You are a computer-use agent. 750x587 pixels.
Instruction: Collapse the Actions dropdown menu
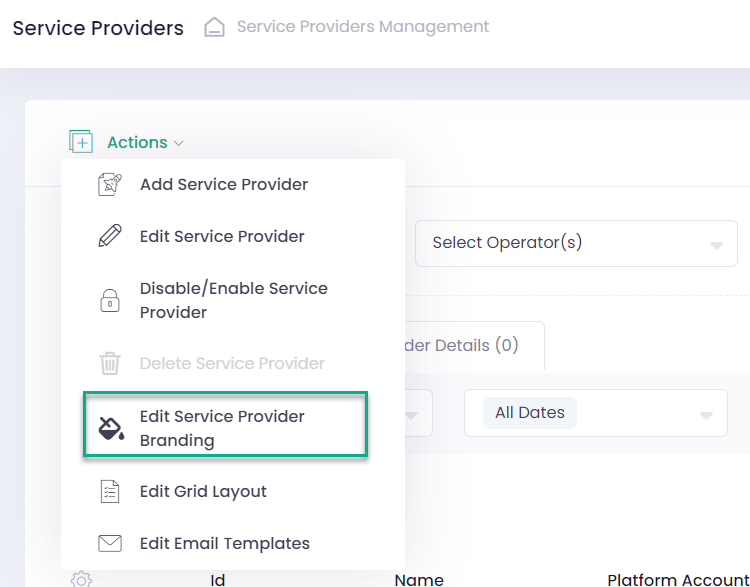coord(145,142)
